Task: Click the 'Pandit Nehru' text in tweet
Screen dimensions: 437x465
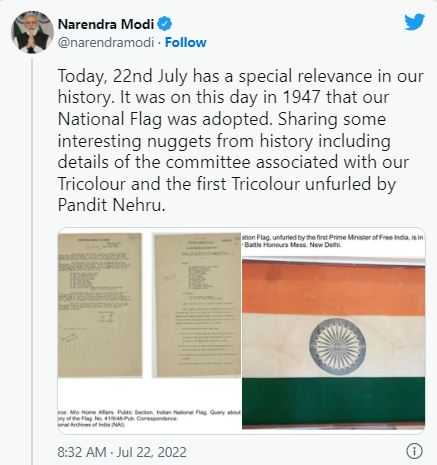Action: 111,205
